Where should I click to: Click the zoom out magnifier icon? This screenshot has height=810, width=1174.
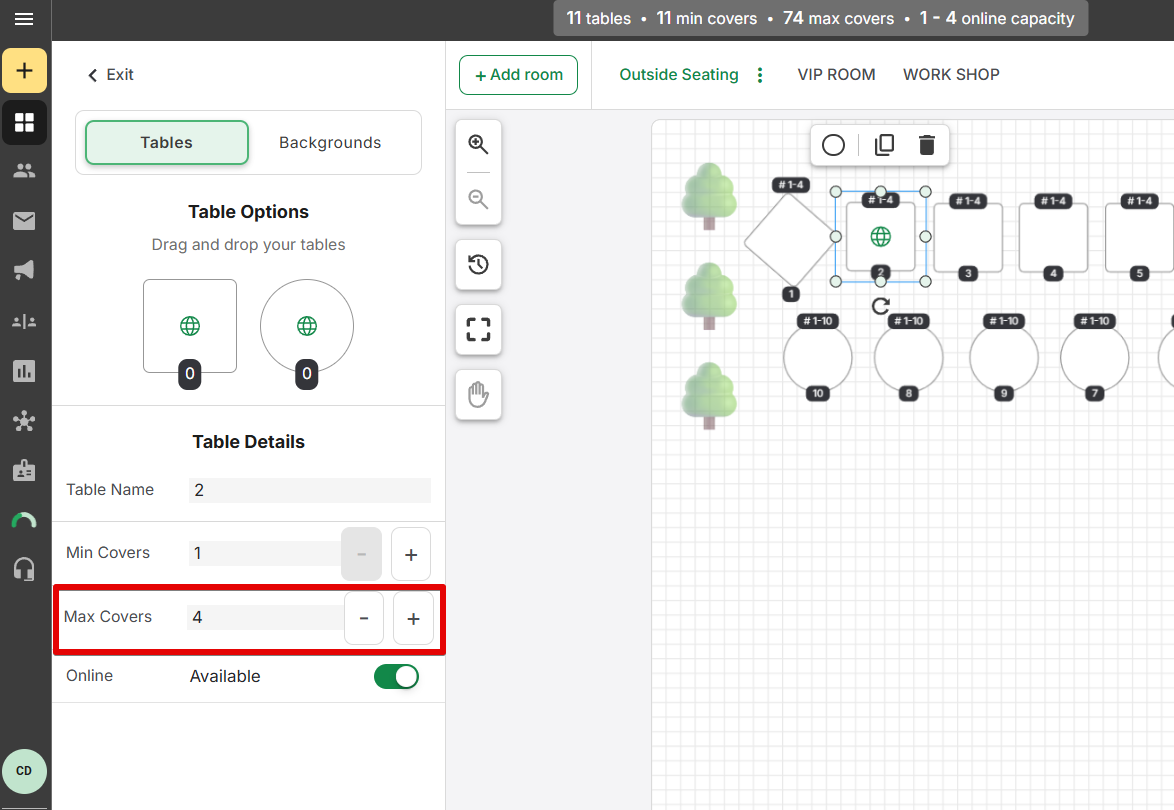pyautogui.click(x=478, y=199)
